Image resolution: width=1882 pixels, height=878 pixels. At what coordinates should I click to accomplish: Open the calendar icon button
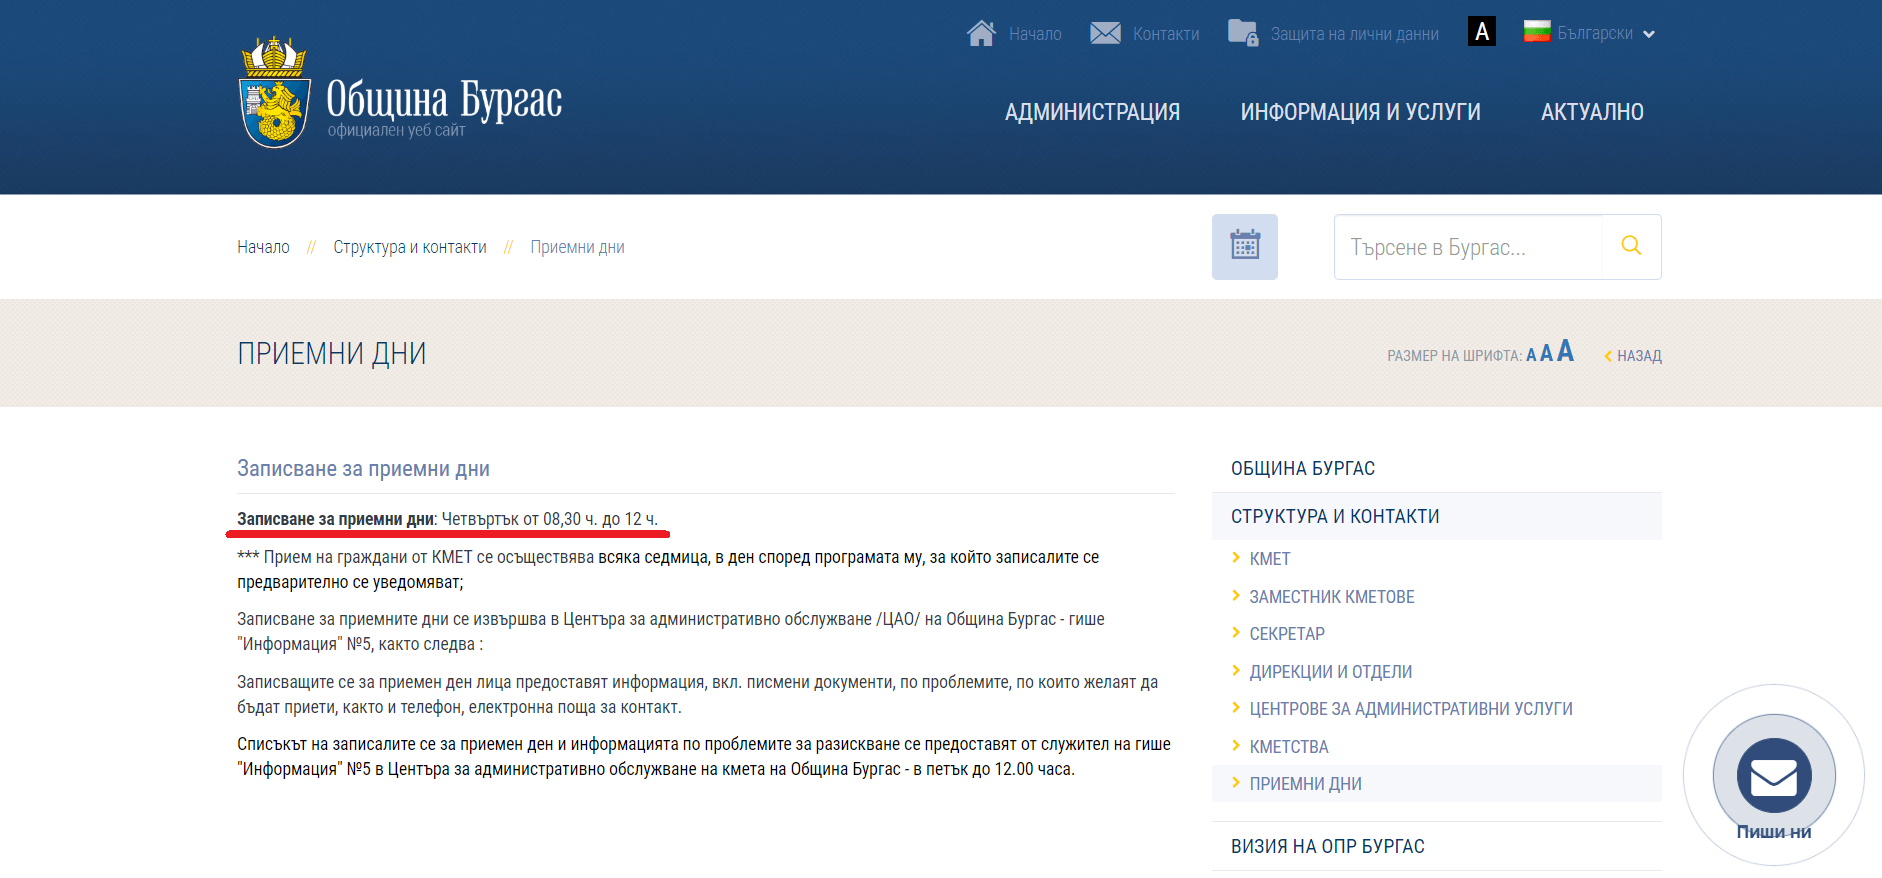(1244, 246)
